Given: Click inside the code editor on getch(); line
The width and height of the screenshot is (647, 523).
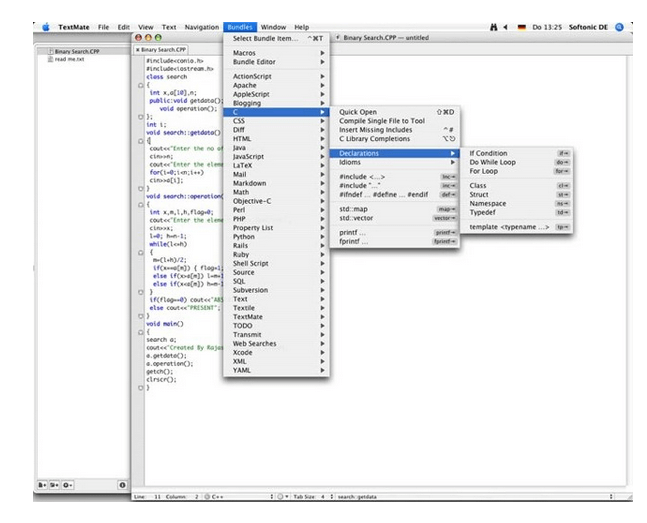Looking at the screenshot, I should point(160,372).
